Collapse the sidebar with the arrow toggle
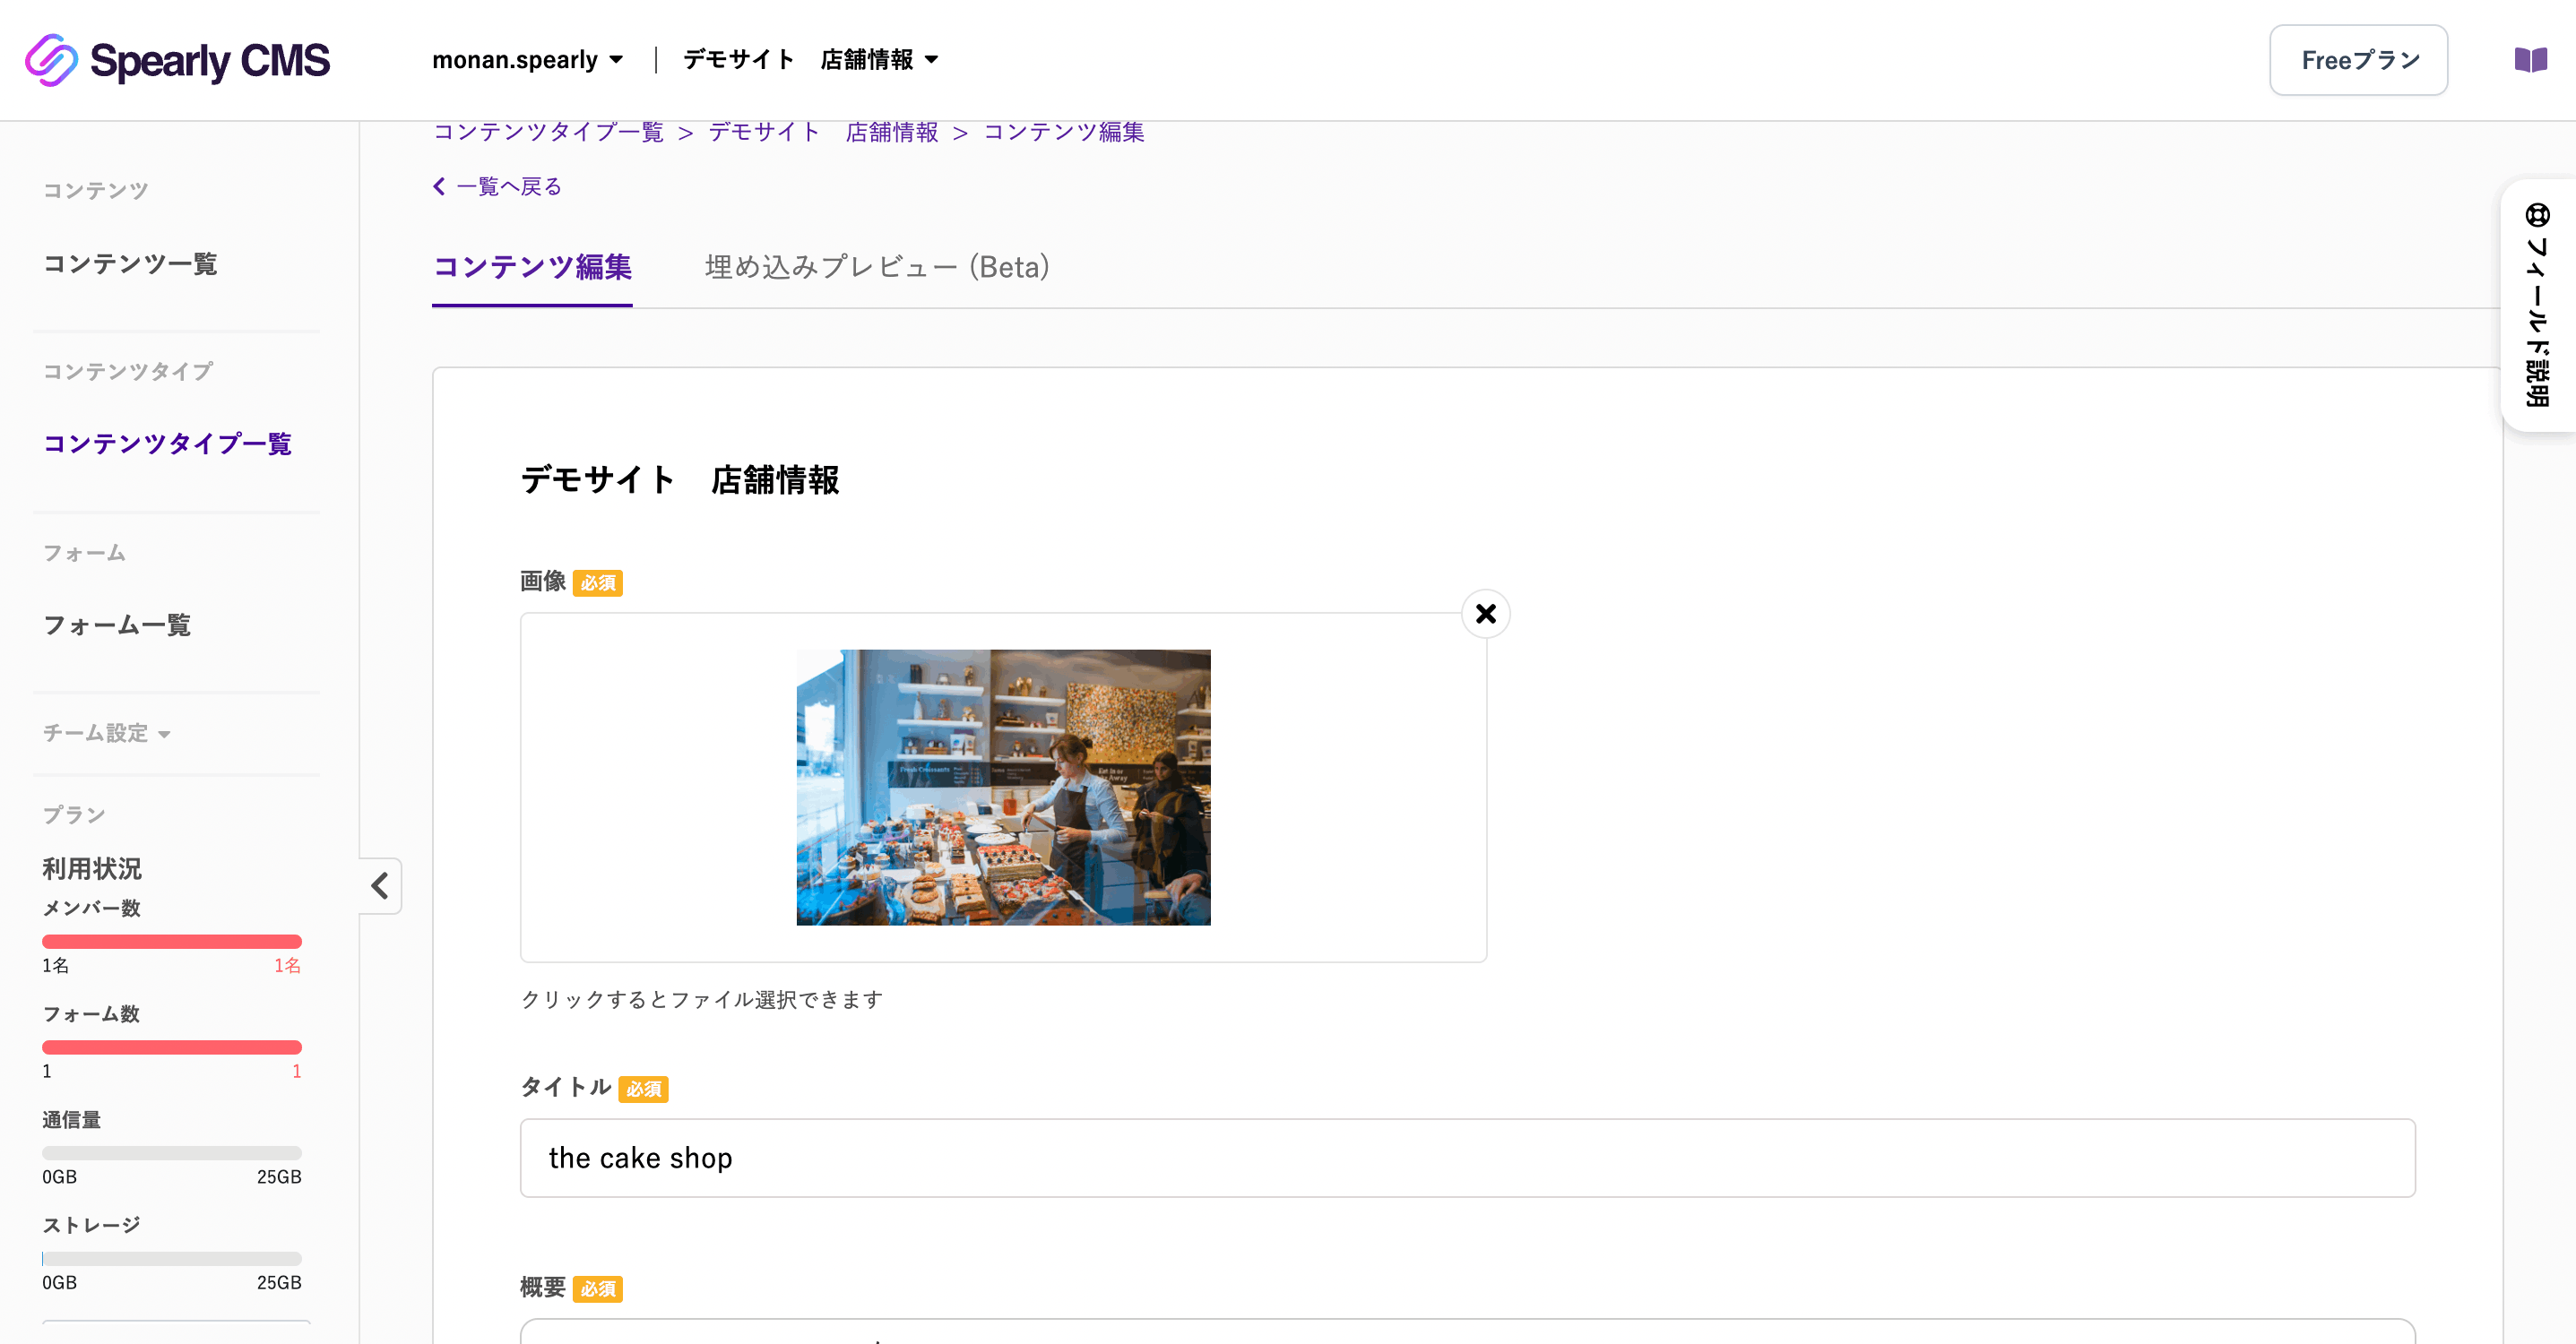 379,886
